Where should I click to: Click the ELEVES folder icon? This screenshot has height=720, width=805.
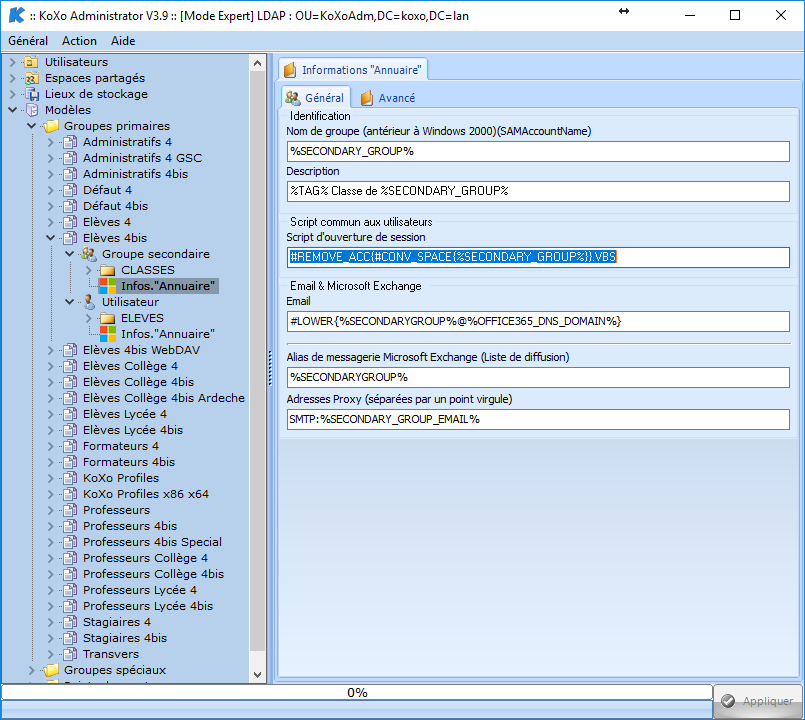click(107, 318)
